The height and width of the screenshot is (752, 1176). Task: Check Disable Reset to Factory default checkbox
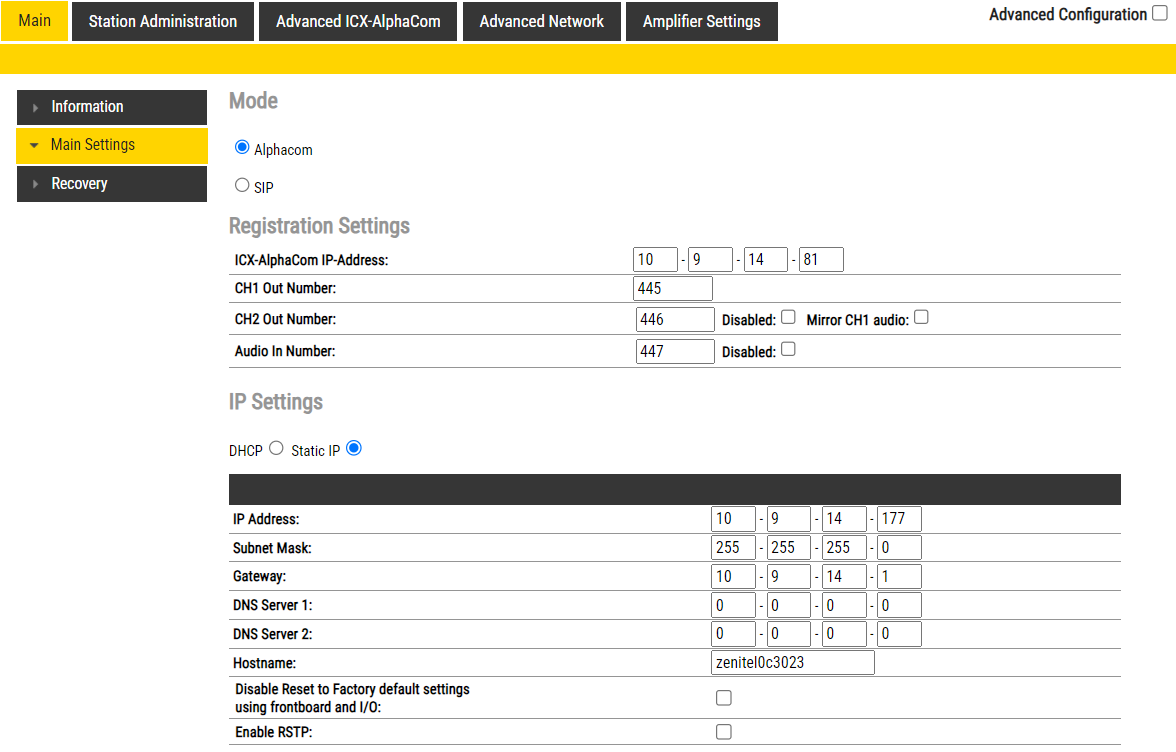coord(724,698)
